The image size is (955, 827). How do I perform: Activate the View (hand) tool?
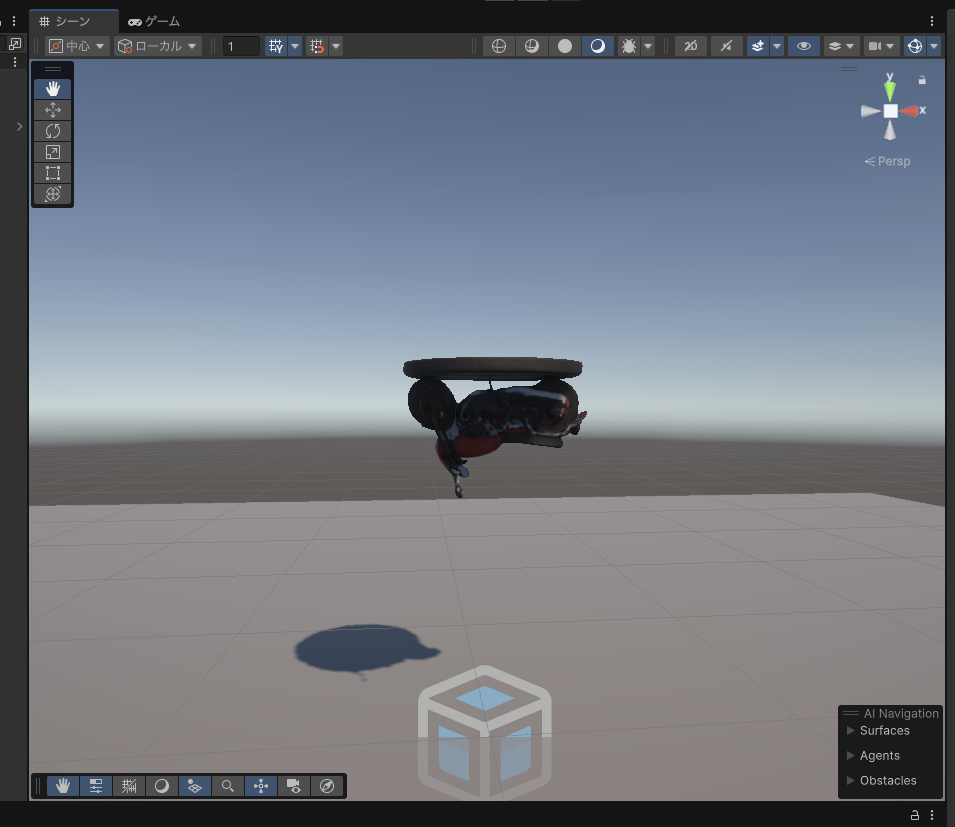[x=52, y=88]
